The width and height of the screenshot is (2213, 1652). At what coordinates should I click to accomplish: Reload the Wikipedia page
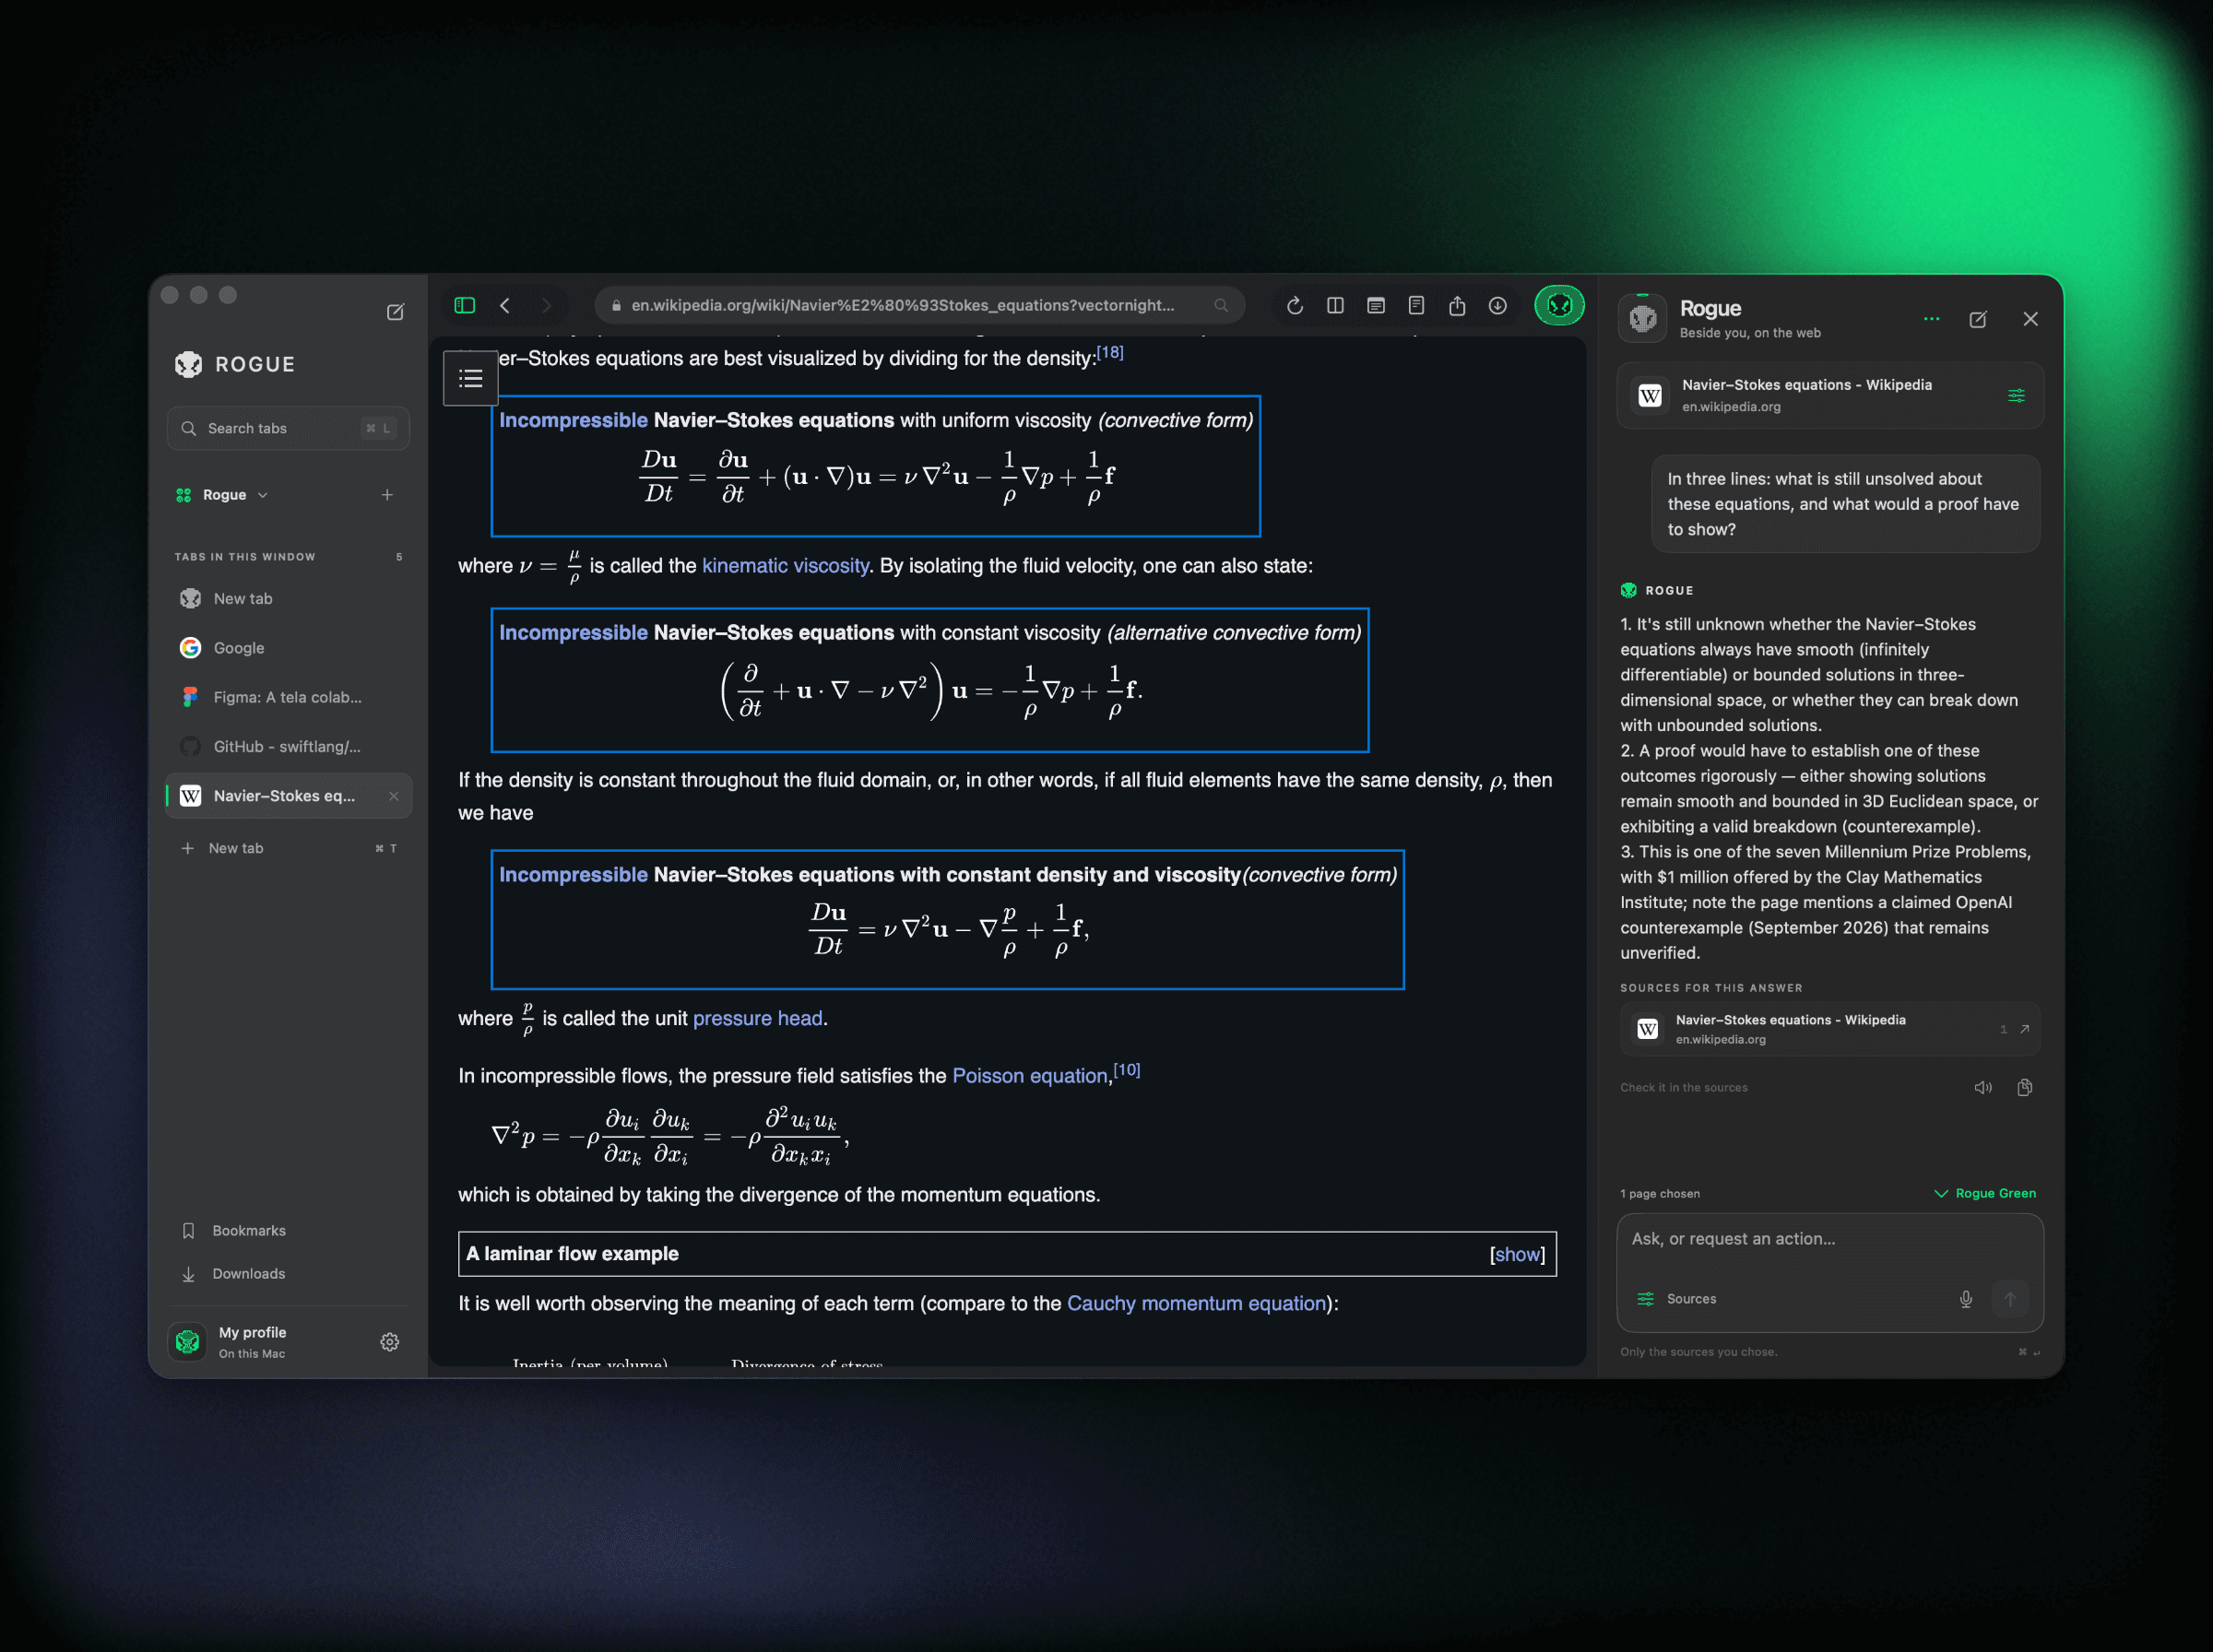[x=1295, y=306]
